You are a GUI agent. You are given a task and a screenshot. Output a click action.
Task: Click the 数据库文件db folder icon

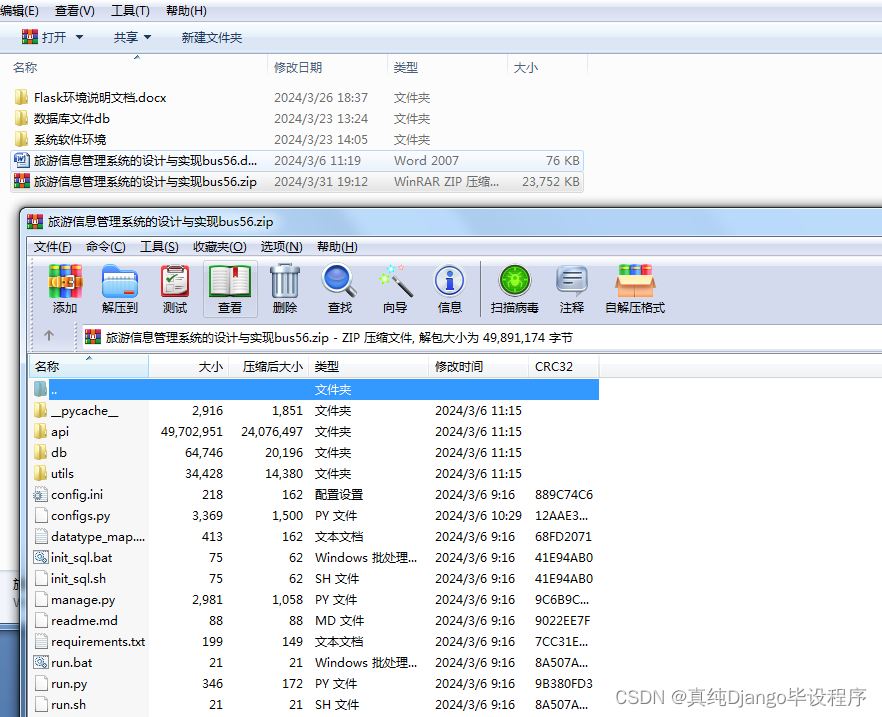(x=21, y=119)
